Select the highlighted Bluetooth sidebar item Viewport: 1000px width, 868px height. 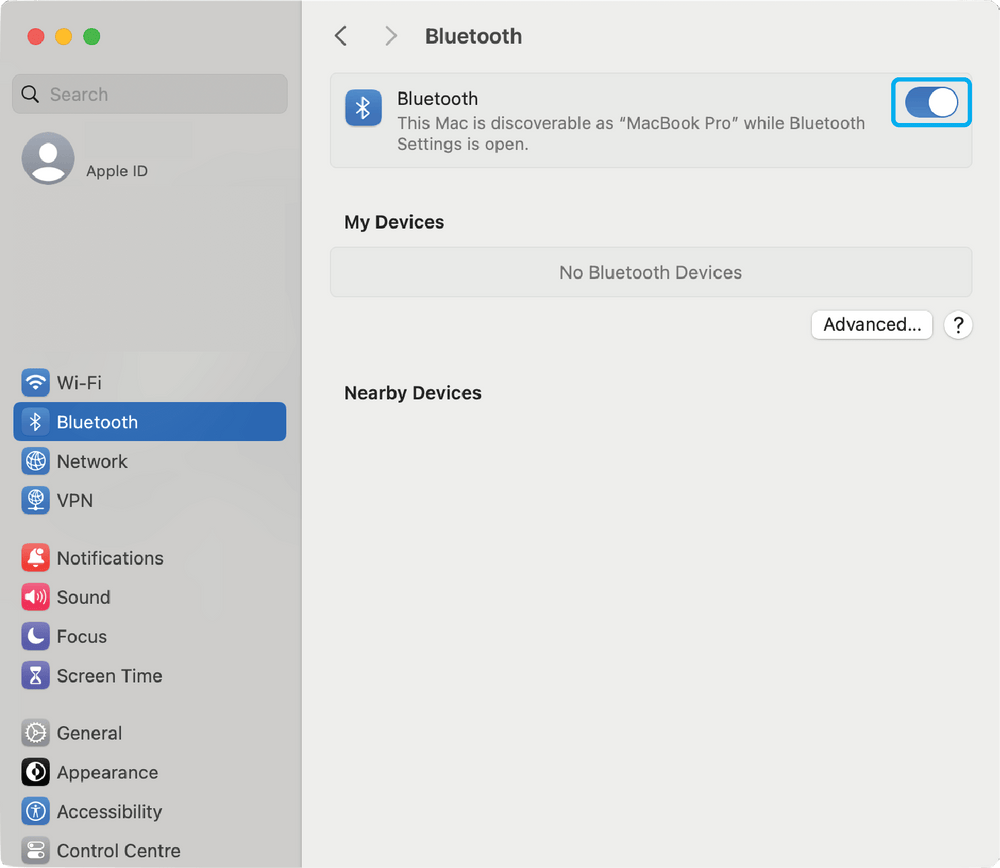click(150, 422)
